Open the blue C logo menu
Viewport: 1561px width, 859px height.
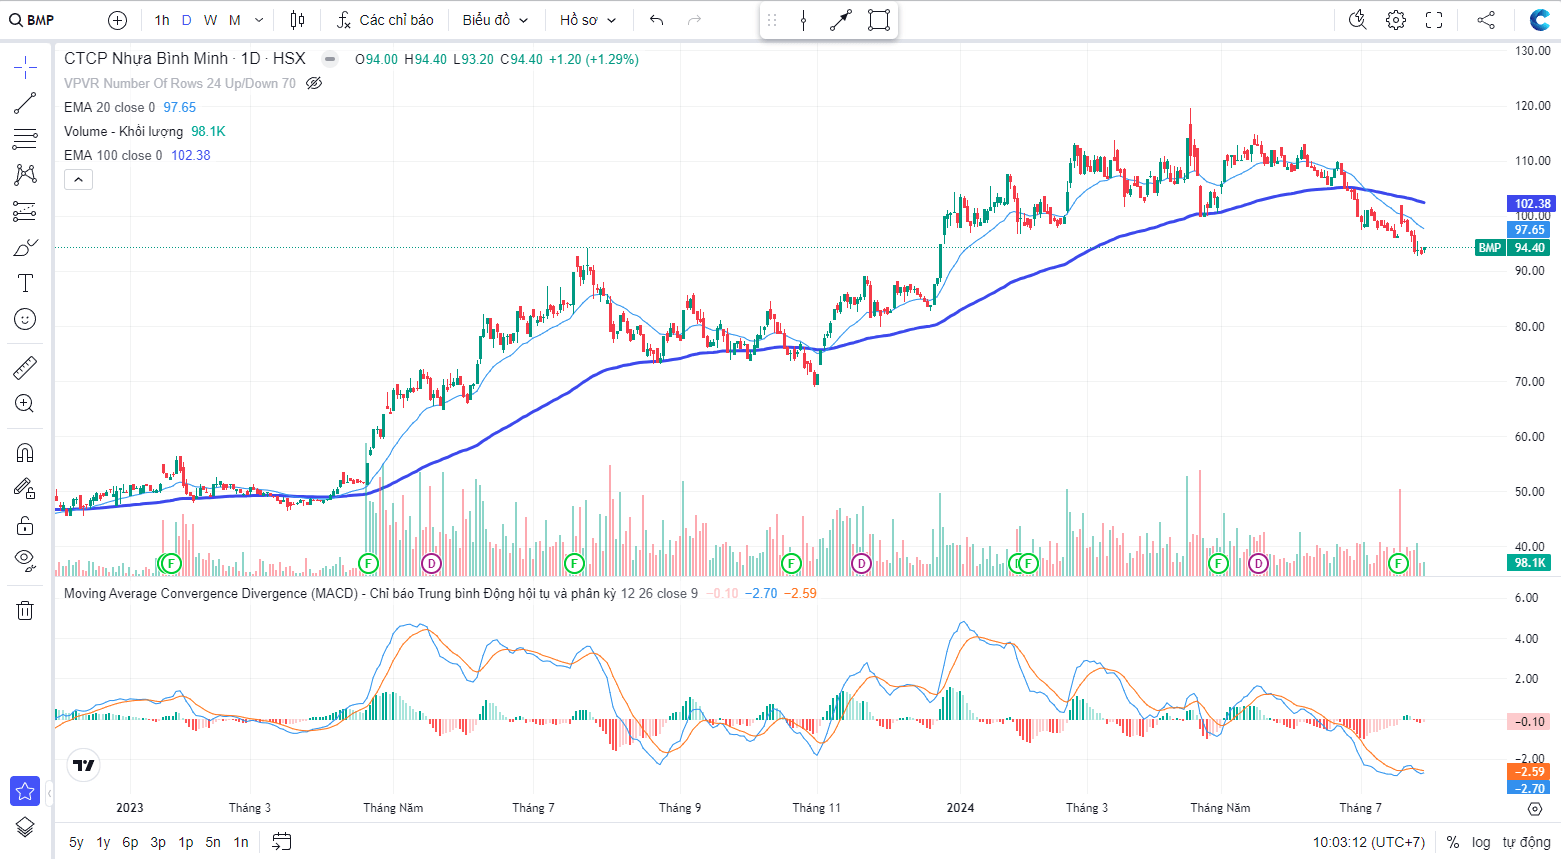(x=1539, y=20)
